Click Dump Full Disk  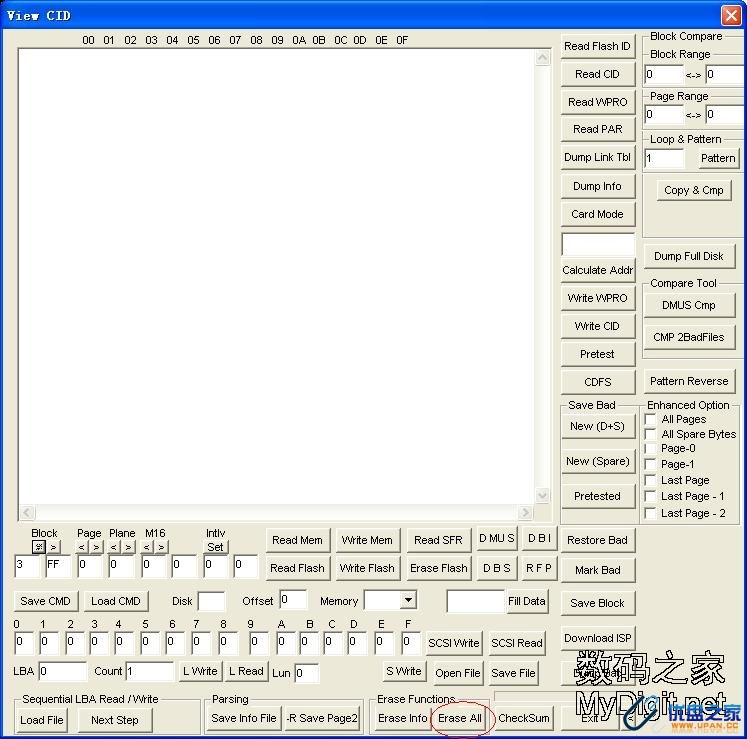689,256
